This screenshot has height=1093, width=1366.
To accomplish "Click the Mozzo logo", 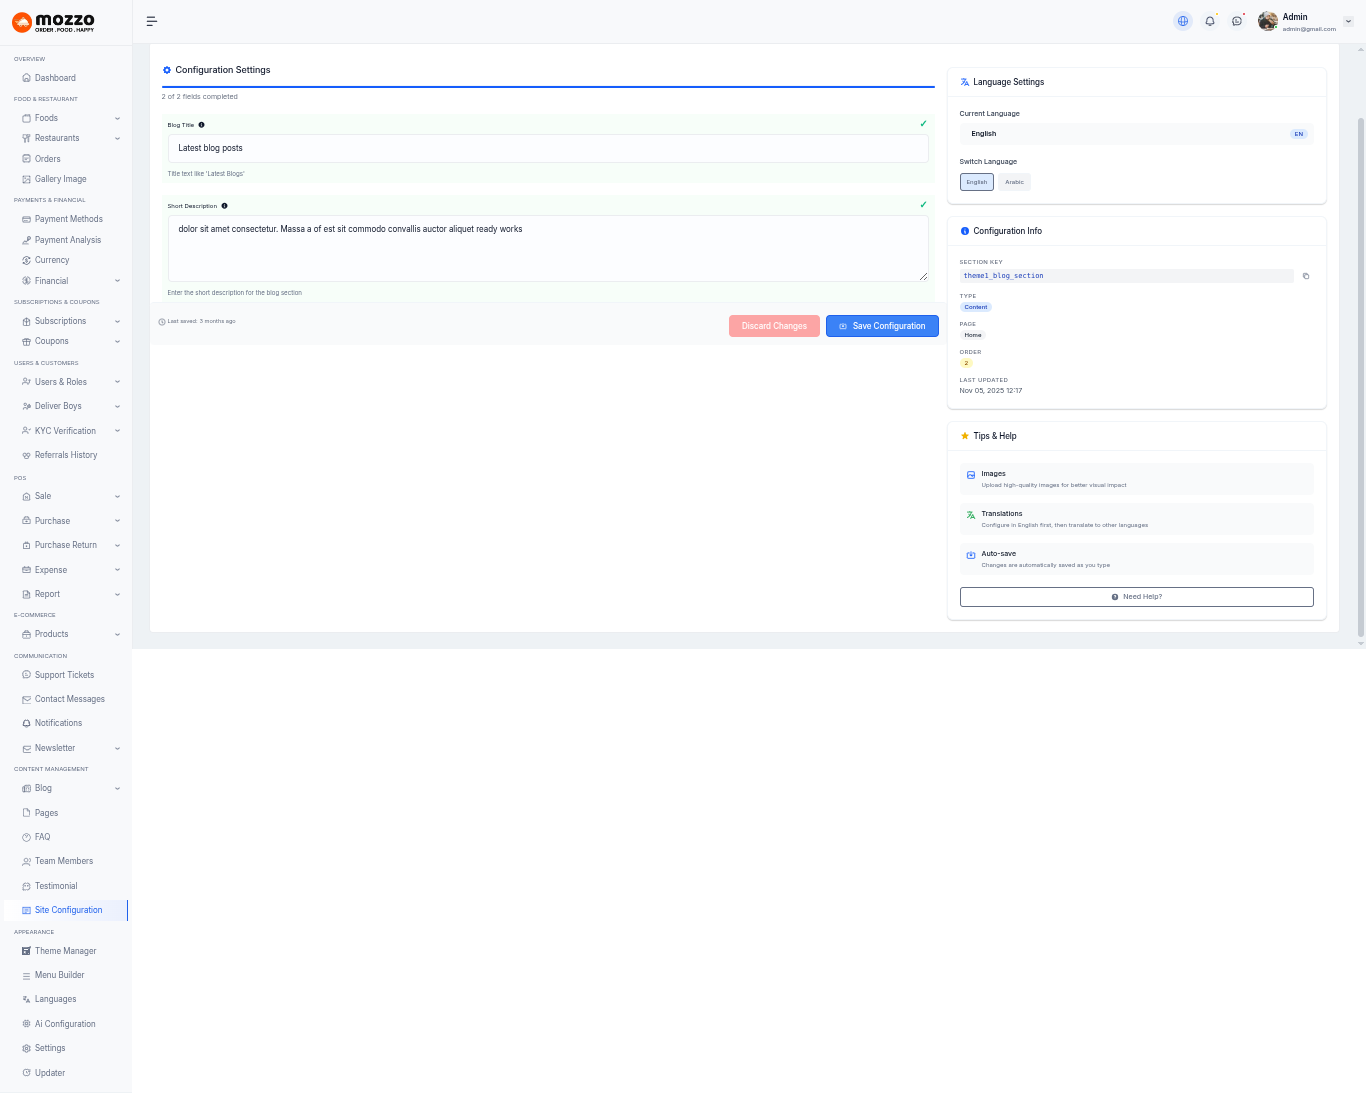I will coord(54,22).
